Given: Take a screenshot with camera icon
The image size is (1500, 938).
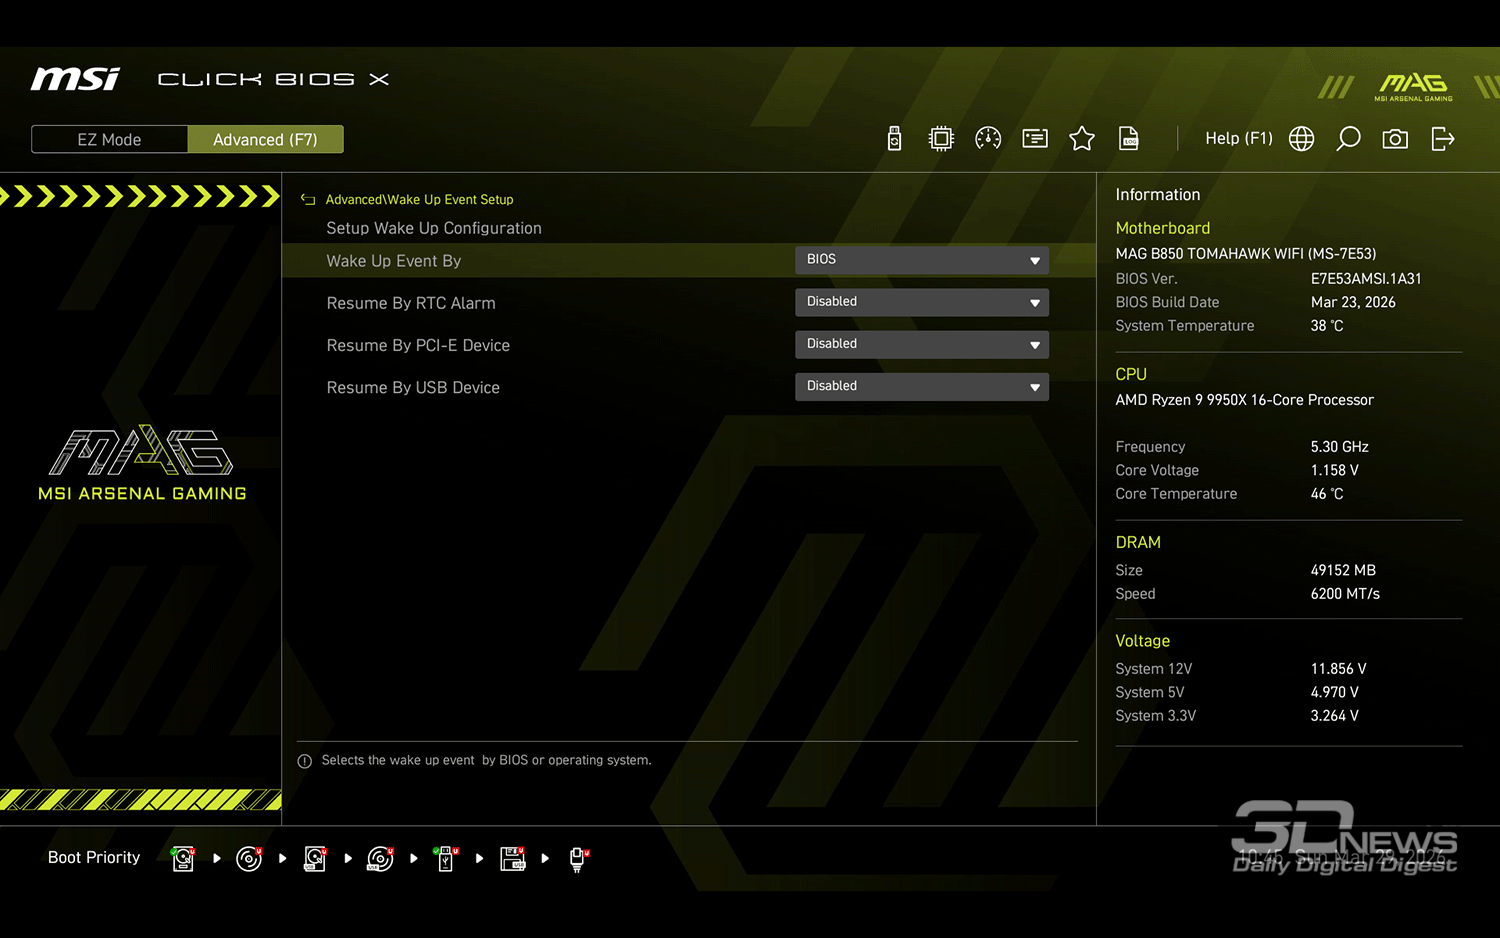Looking at the screenshot, I should click(1395, 139).
